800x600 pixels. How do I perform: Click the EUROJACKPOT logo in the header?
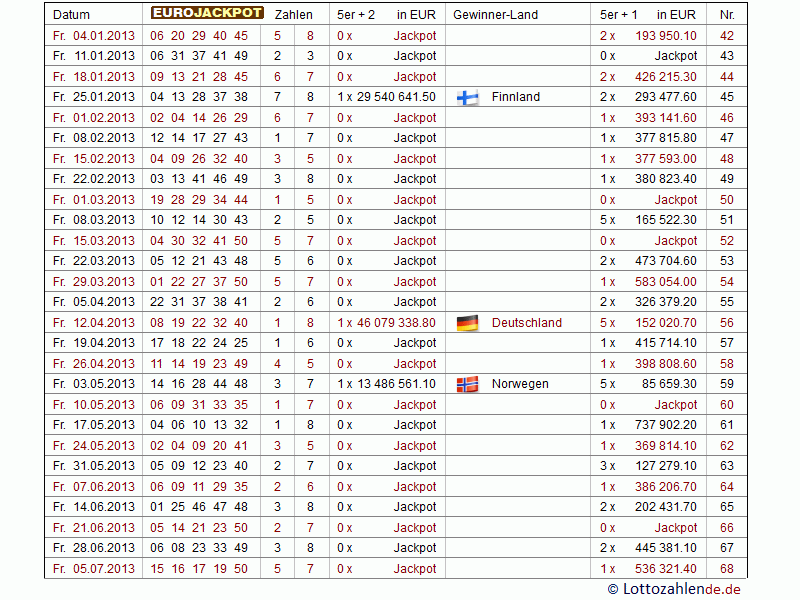pyautogui.click(x=207, y=13)
